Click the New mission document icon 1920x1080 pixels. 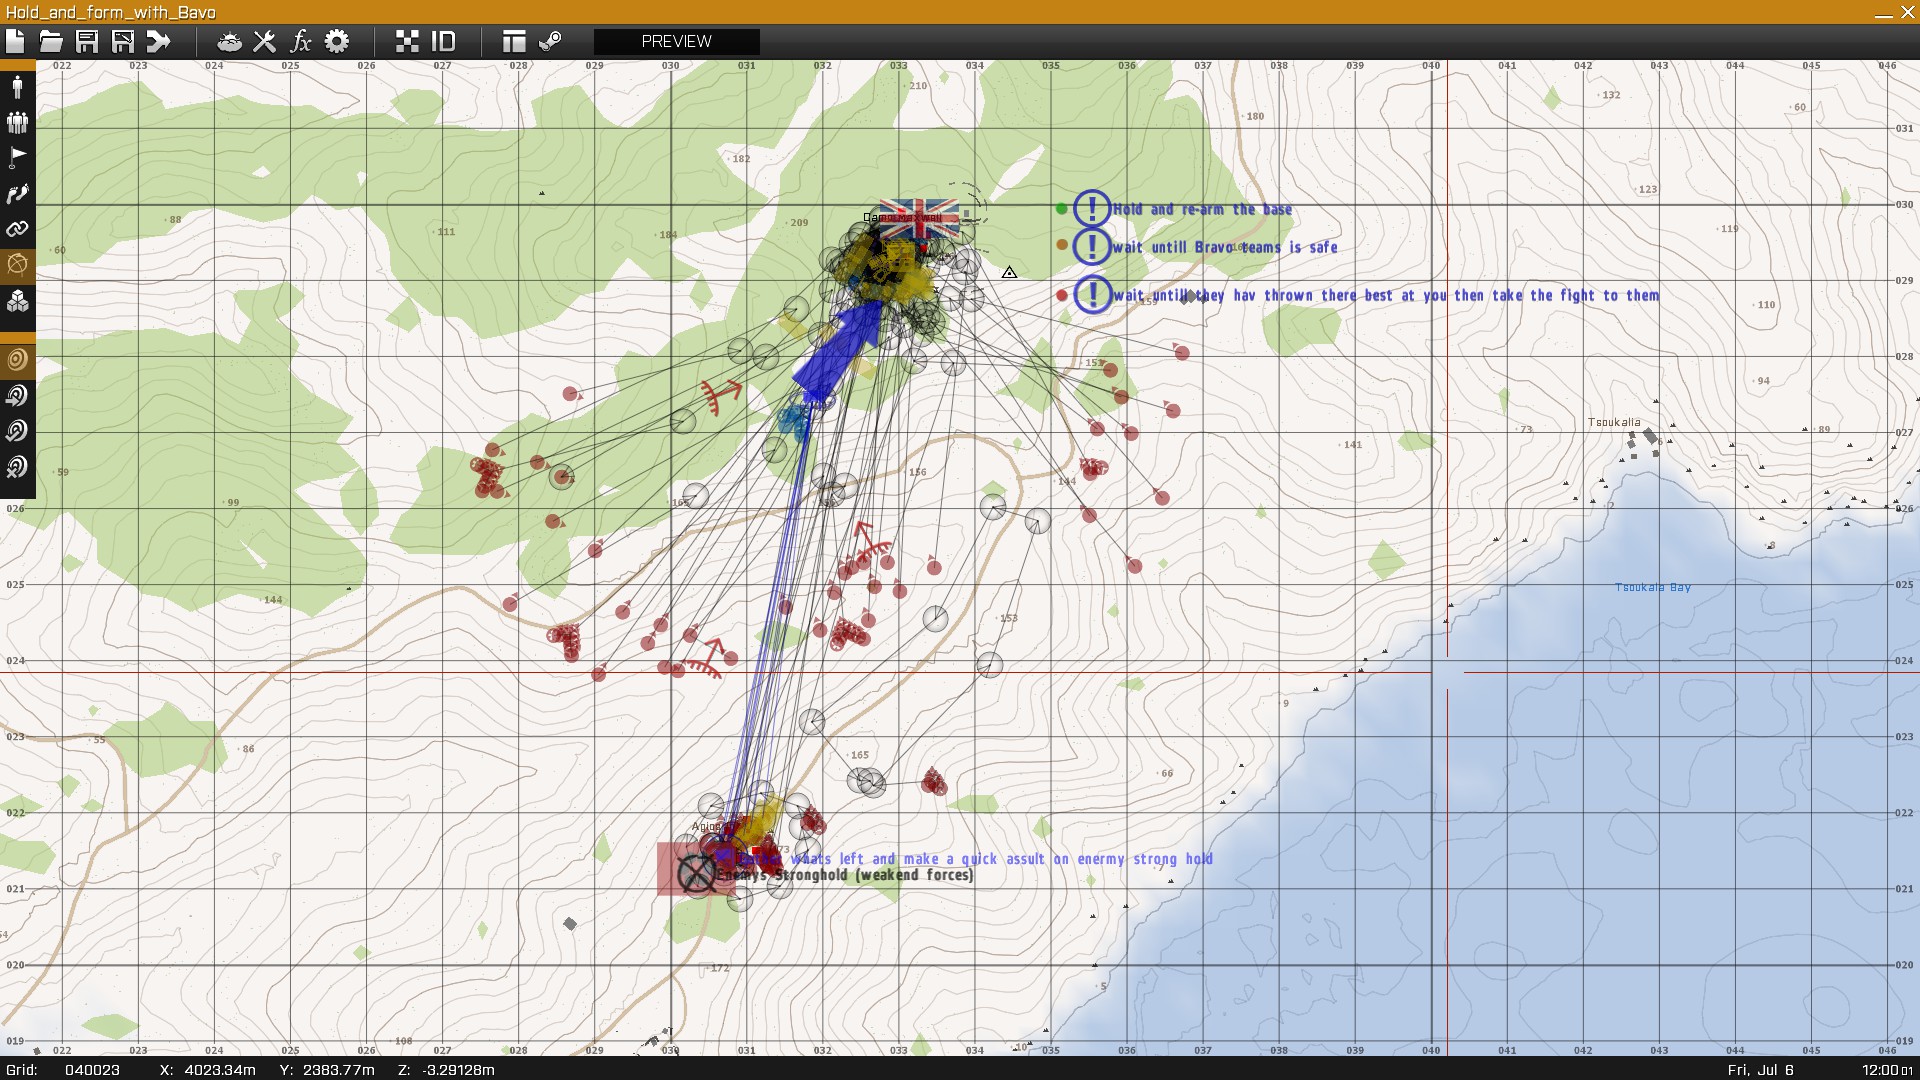point(15,41)
